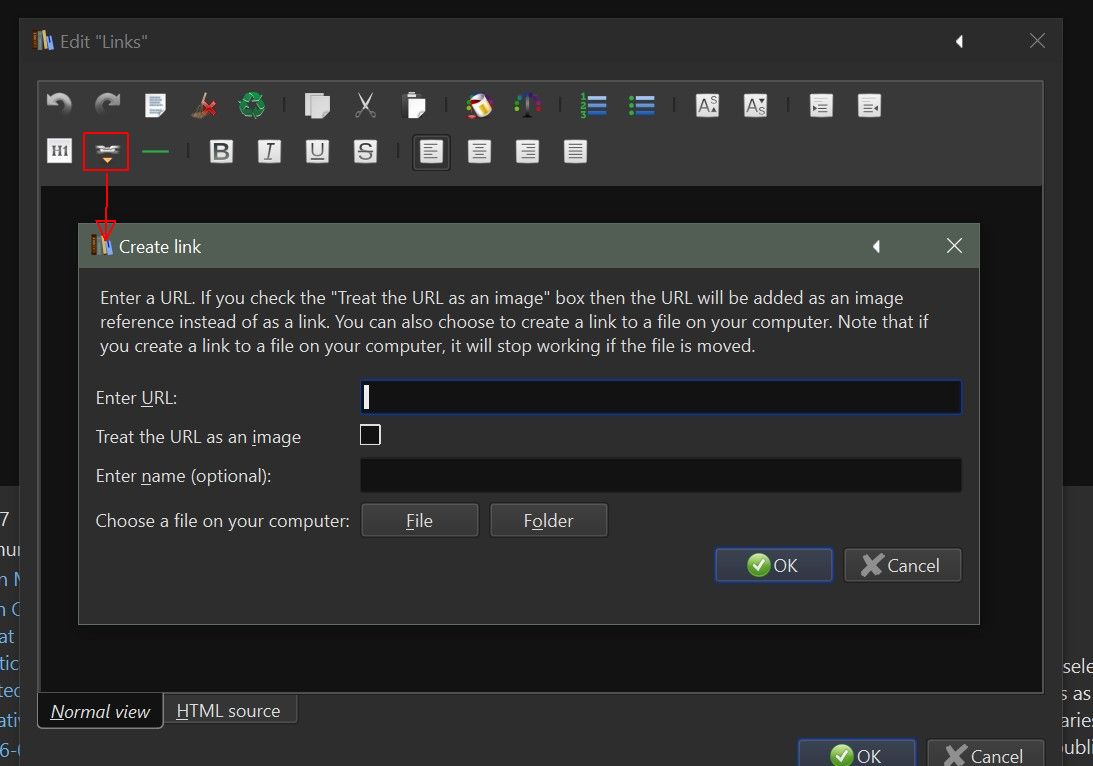Click the arrow in Create link title bar
The height and width of the screenshot is (766, 1093).
876,246
